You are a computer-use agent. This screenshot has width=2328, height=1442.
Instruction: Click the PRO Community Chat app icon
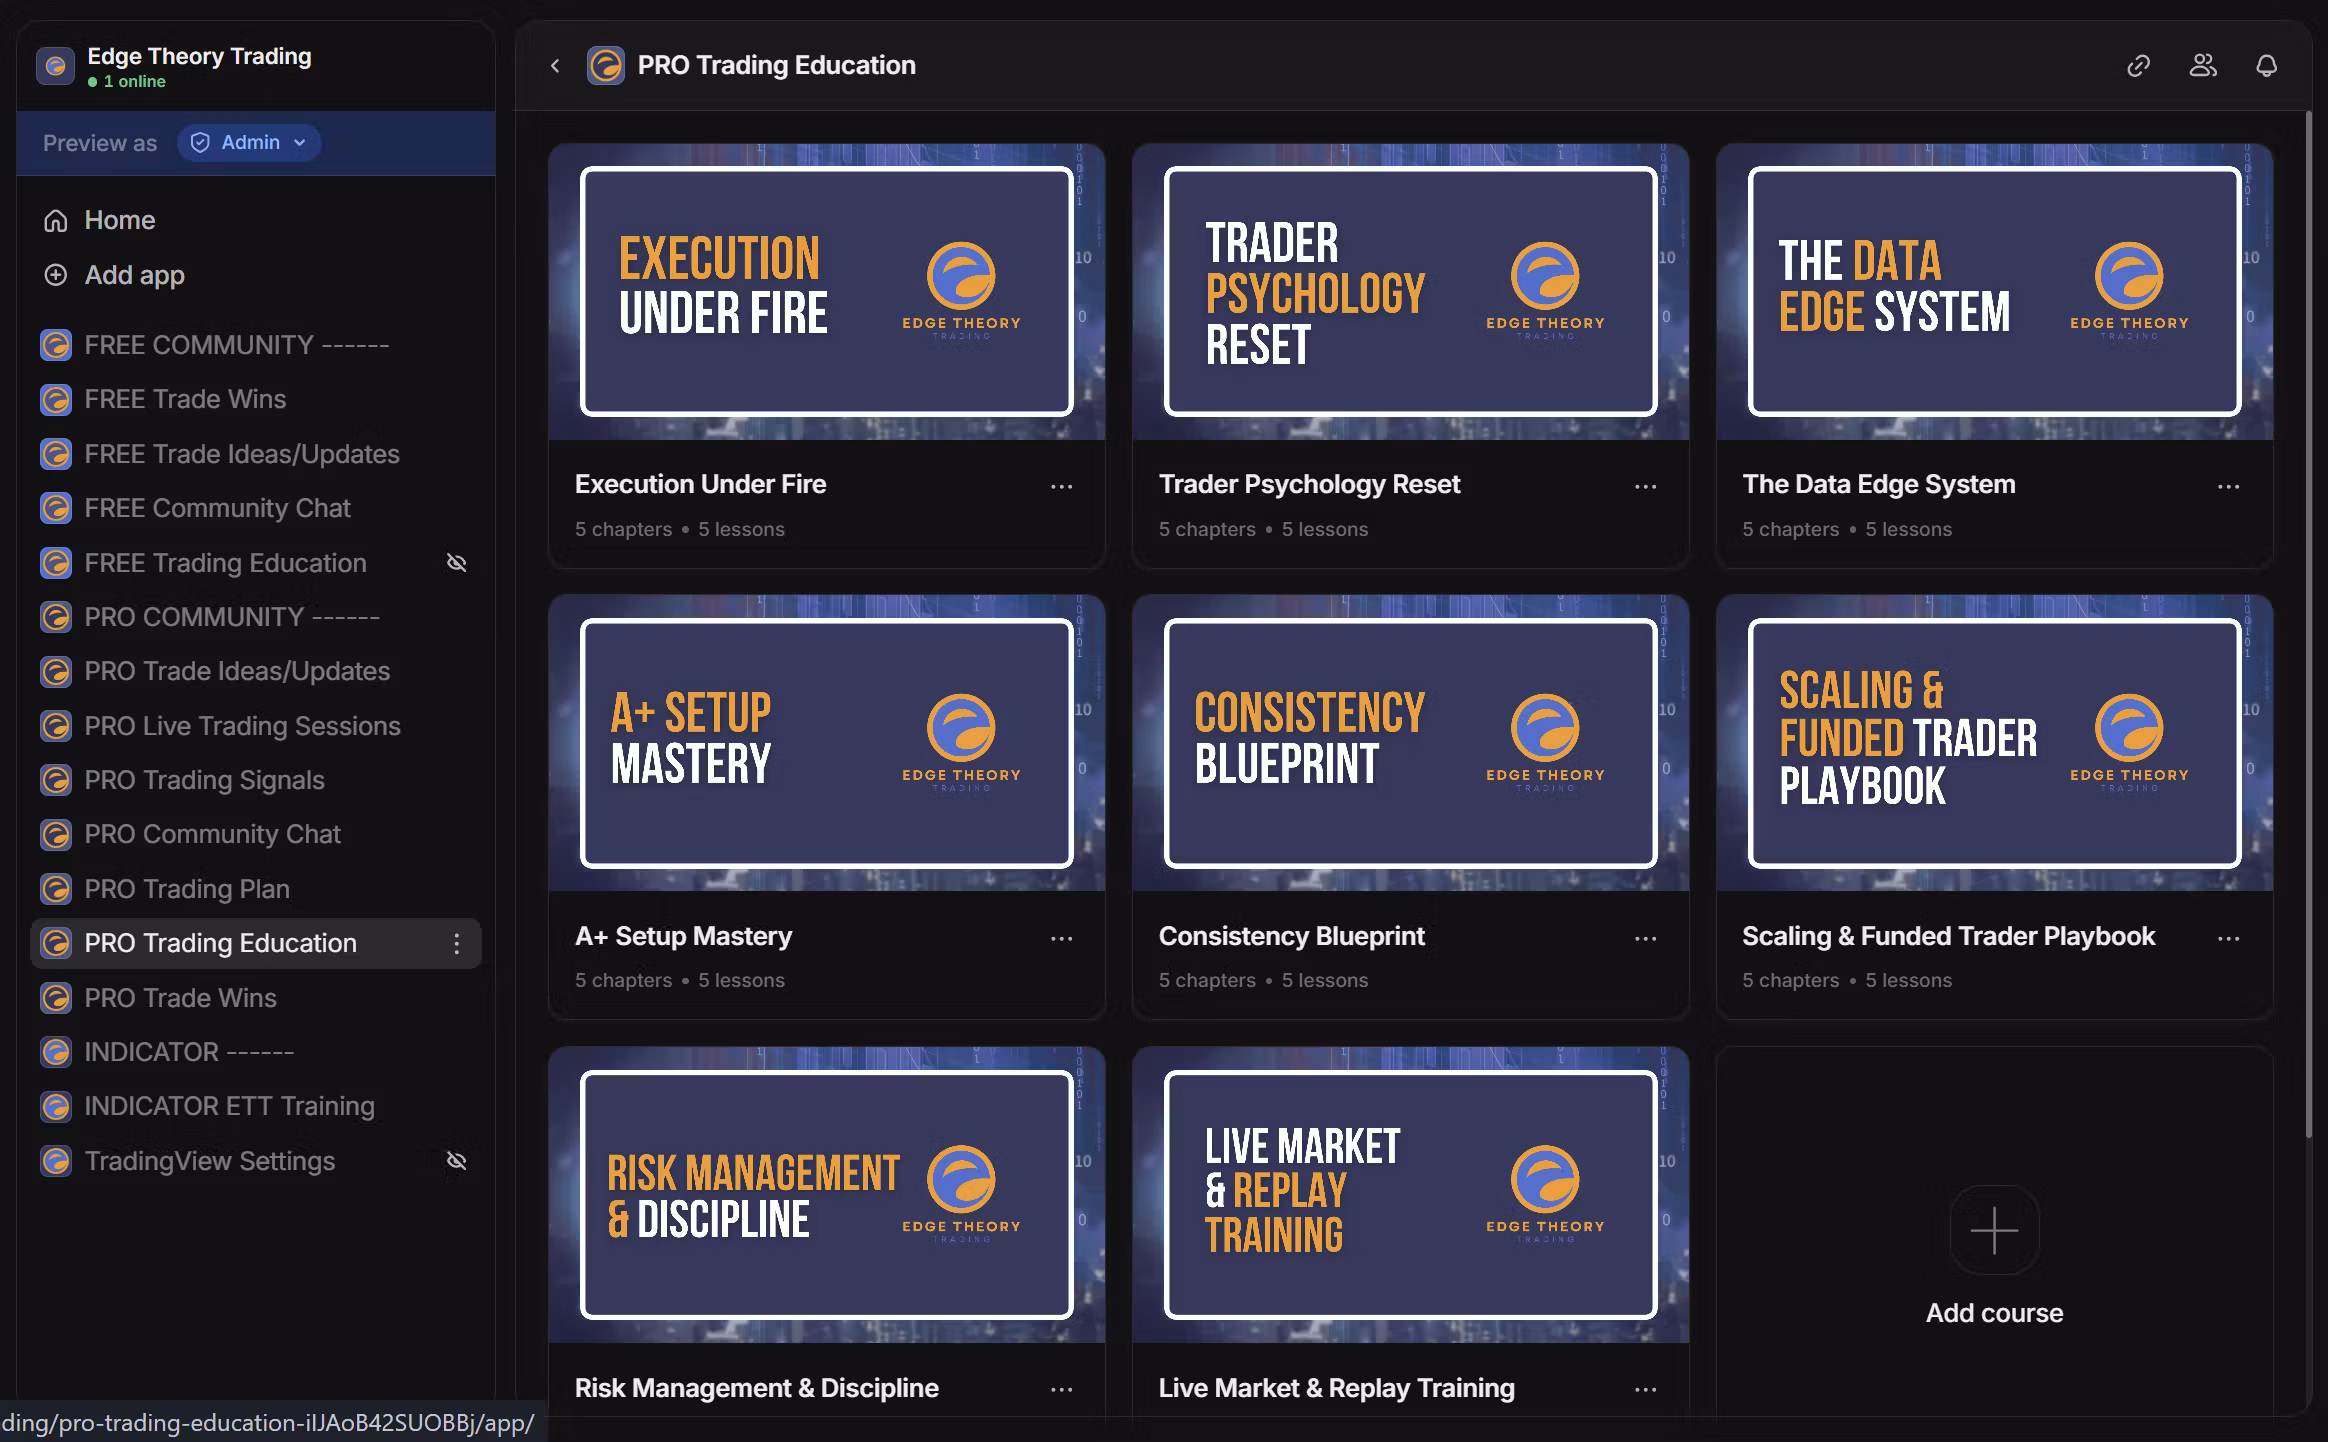click(x=56, y=834)
